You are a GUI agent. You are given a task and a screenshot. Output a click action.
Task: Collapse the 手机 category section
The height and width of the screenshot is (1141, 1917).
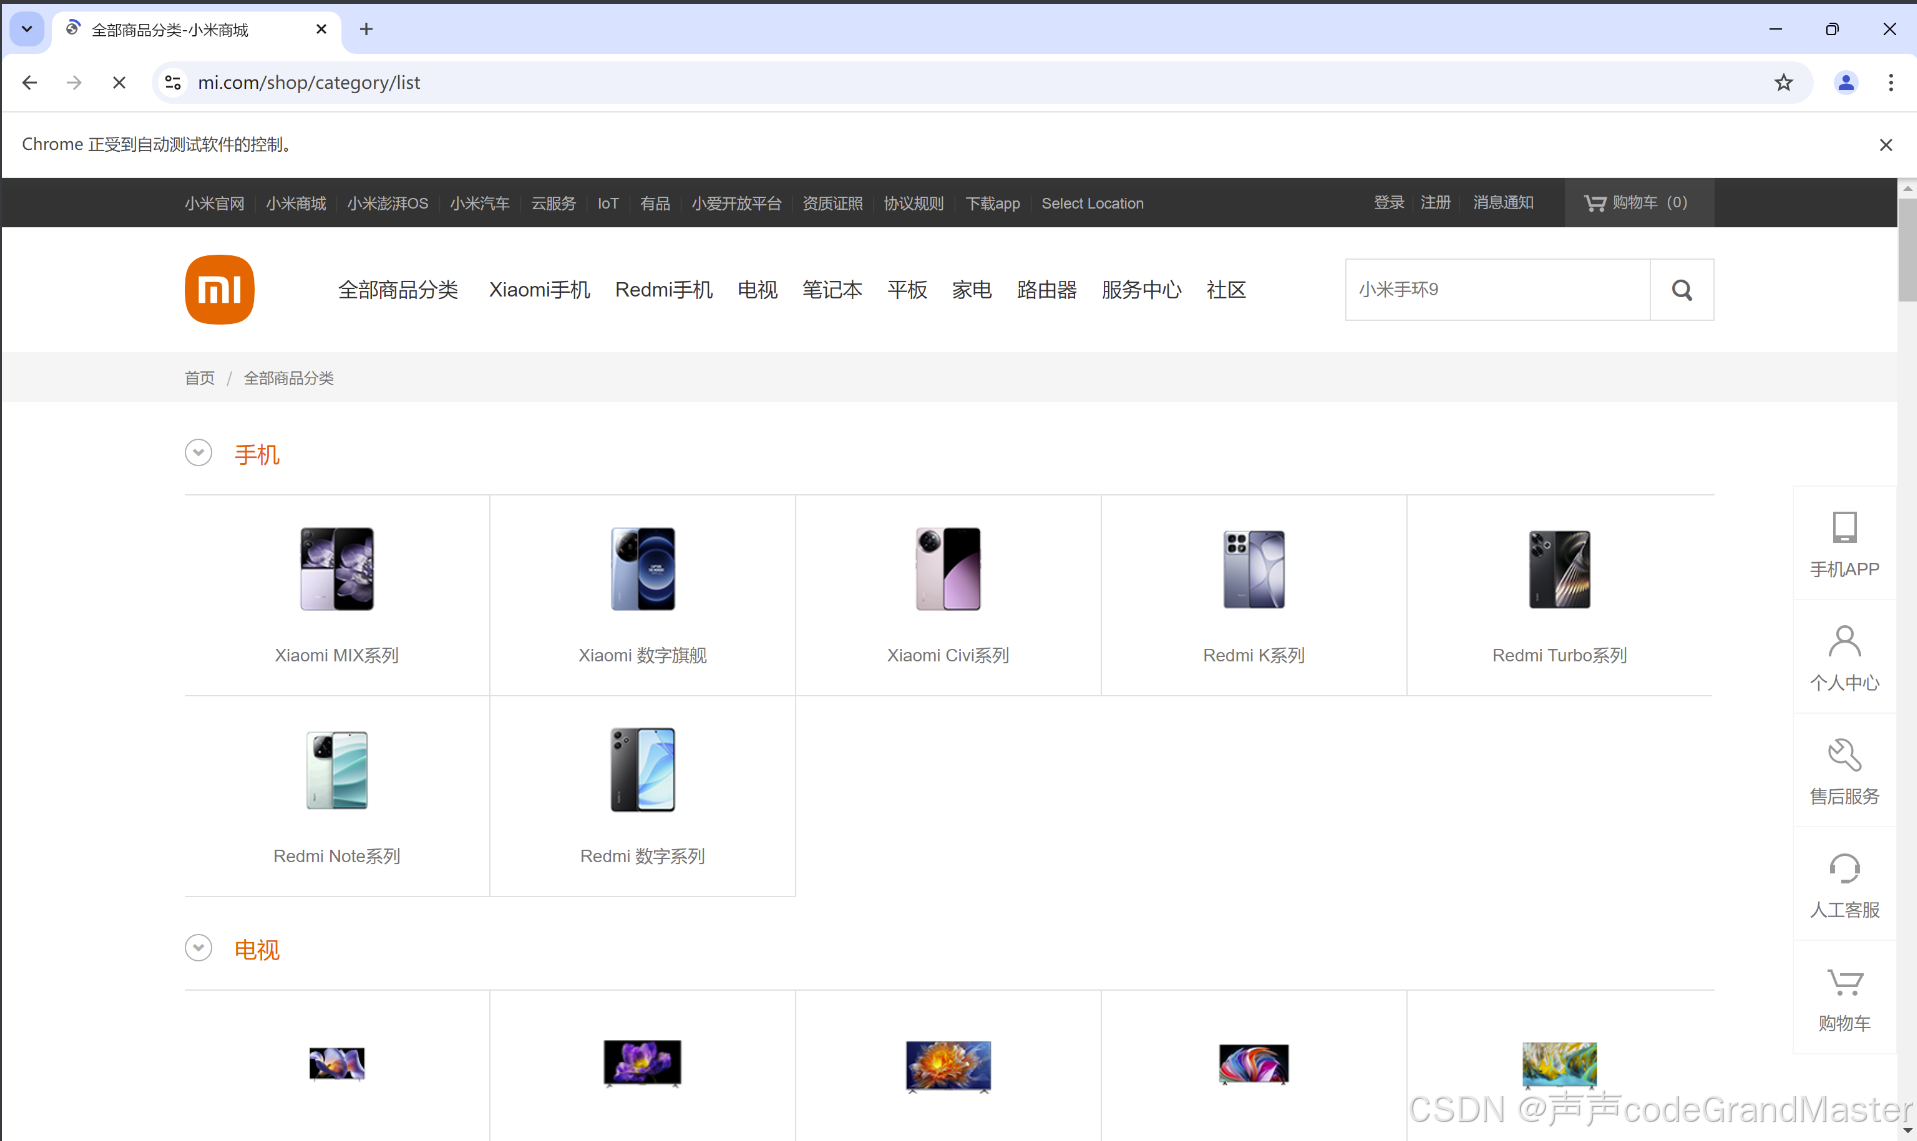(x=199, y=453)
